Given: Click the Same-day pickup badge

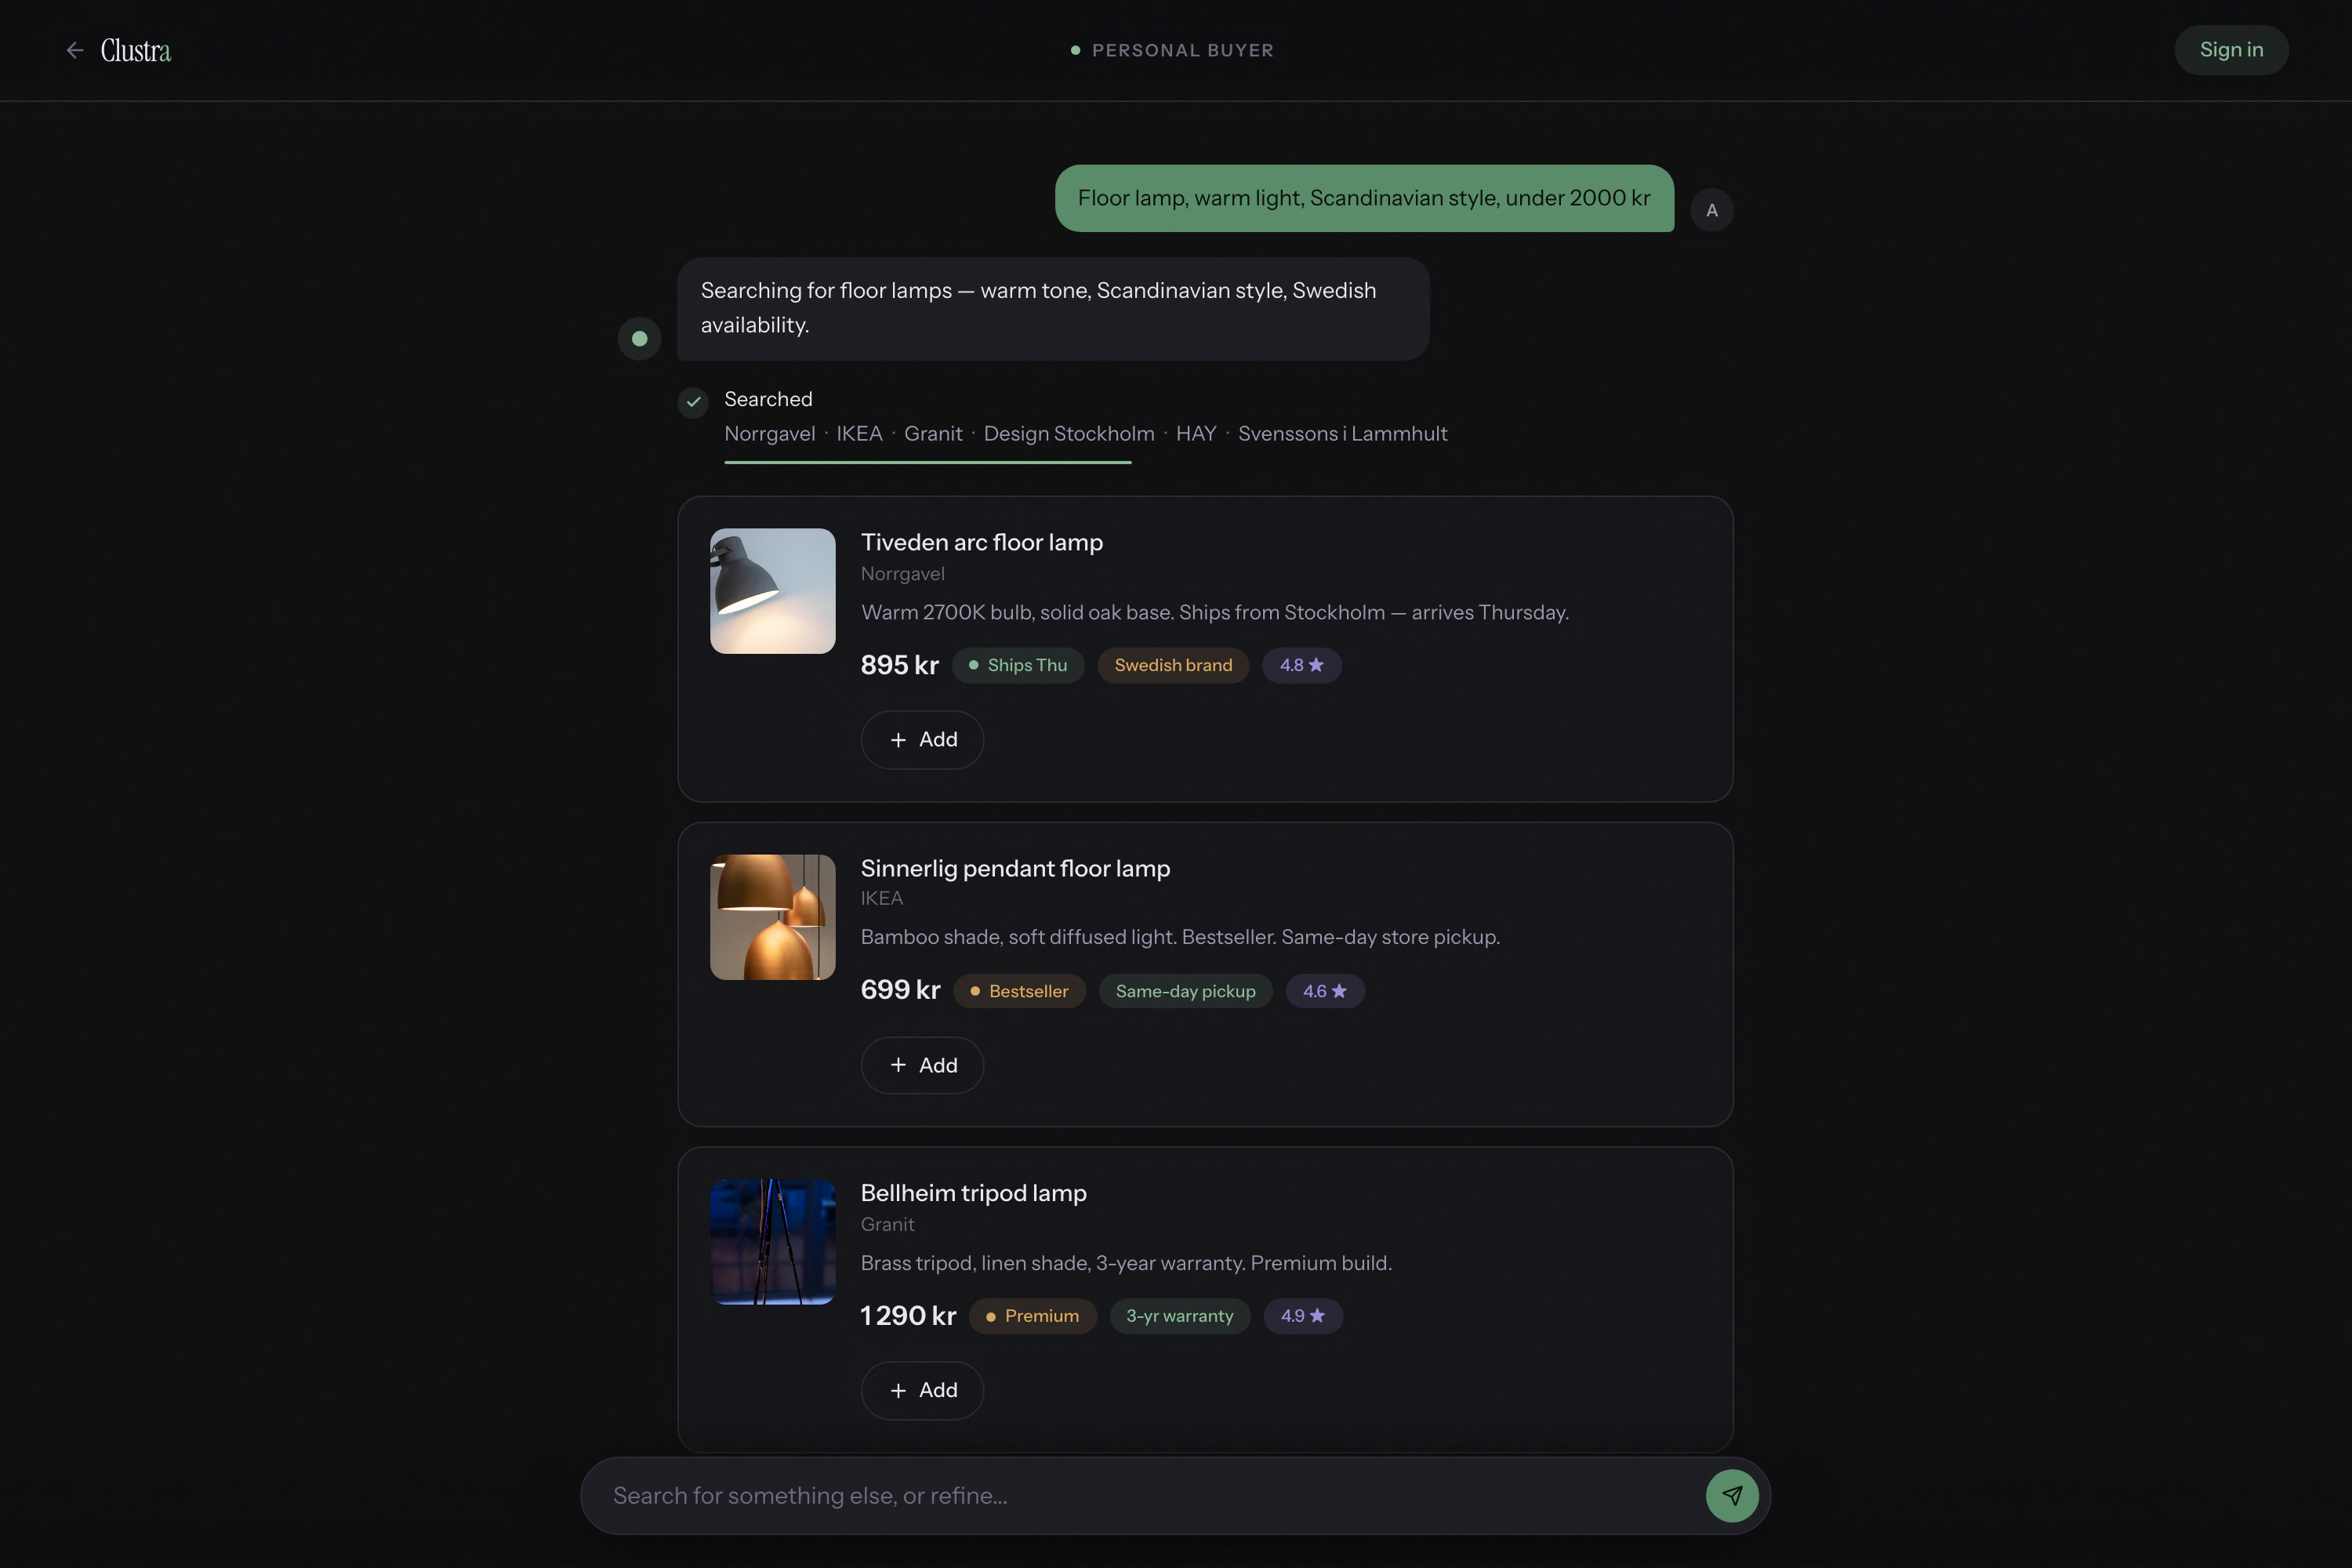Looking at the screenshot, I should click(x=1185, y=991).
